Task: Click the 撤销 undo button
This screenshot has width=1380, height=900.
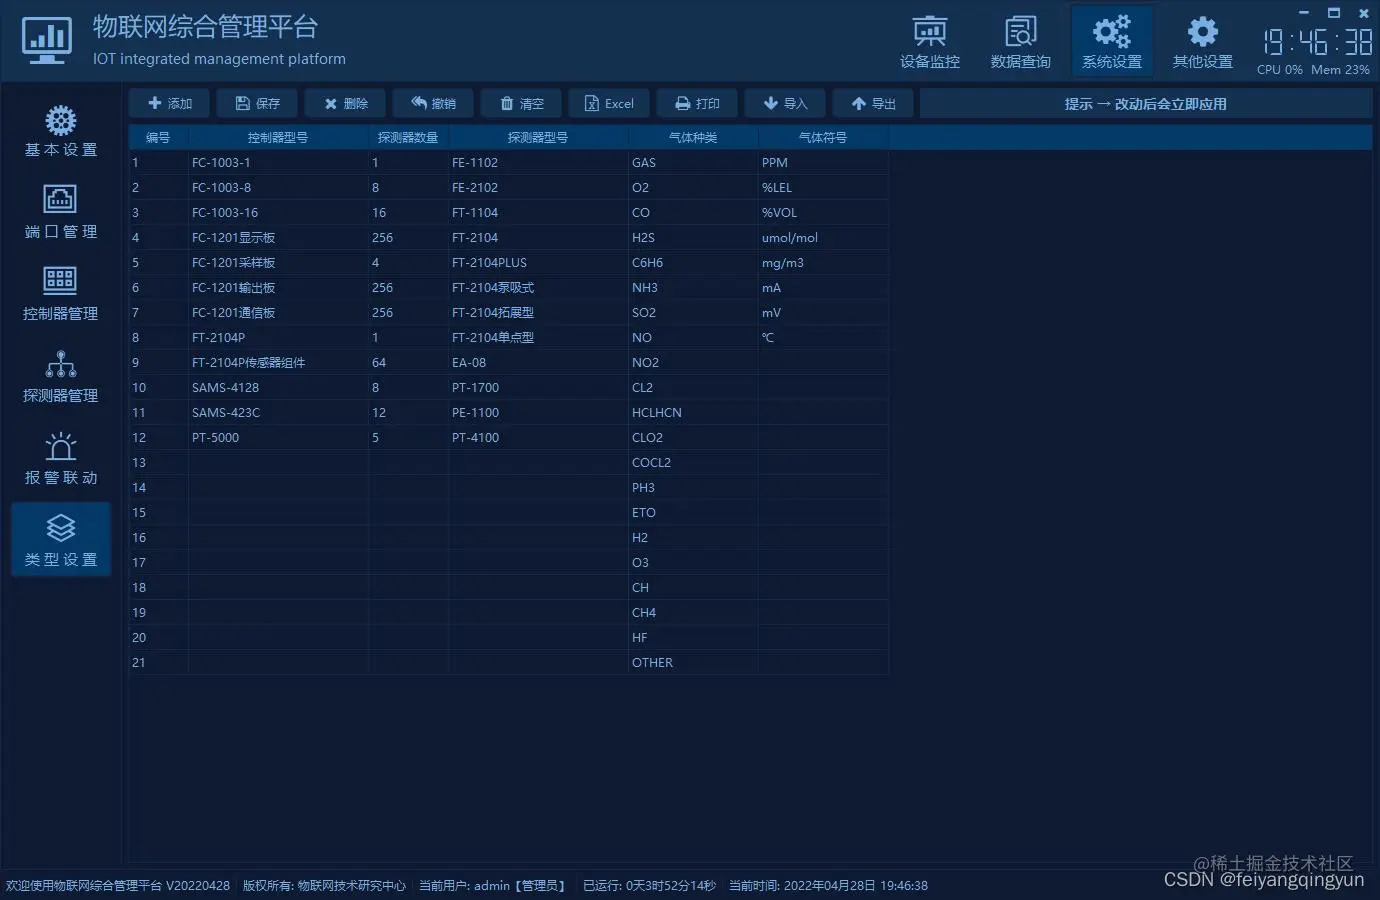Action: point(432,102)
